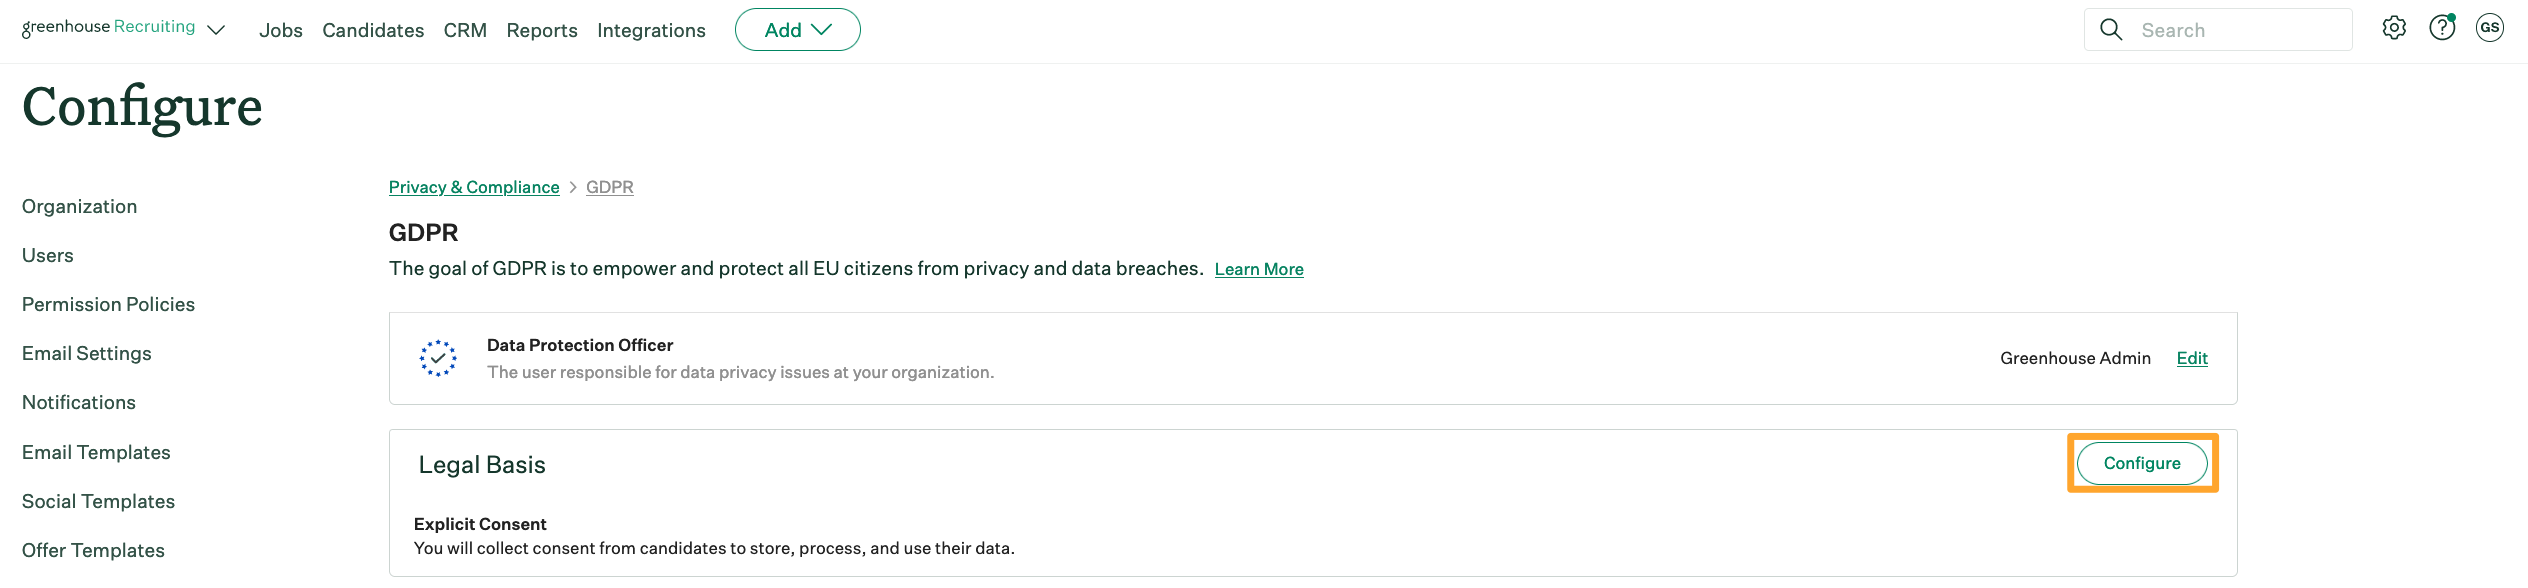Viewport: 2528px width, 588px height.
Task: Click the Configure button for Legal Basis
Action: [2142, 463]
